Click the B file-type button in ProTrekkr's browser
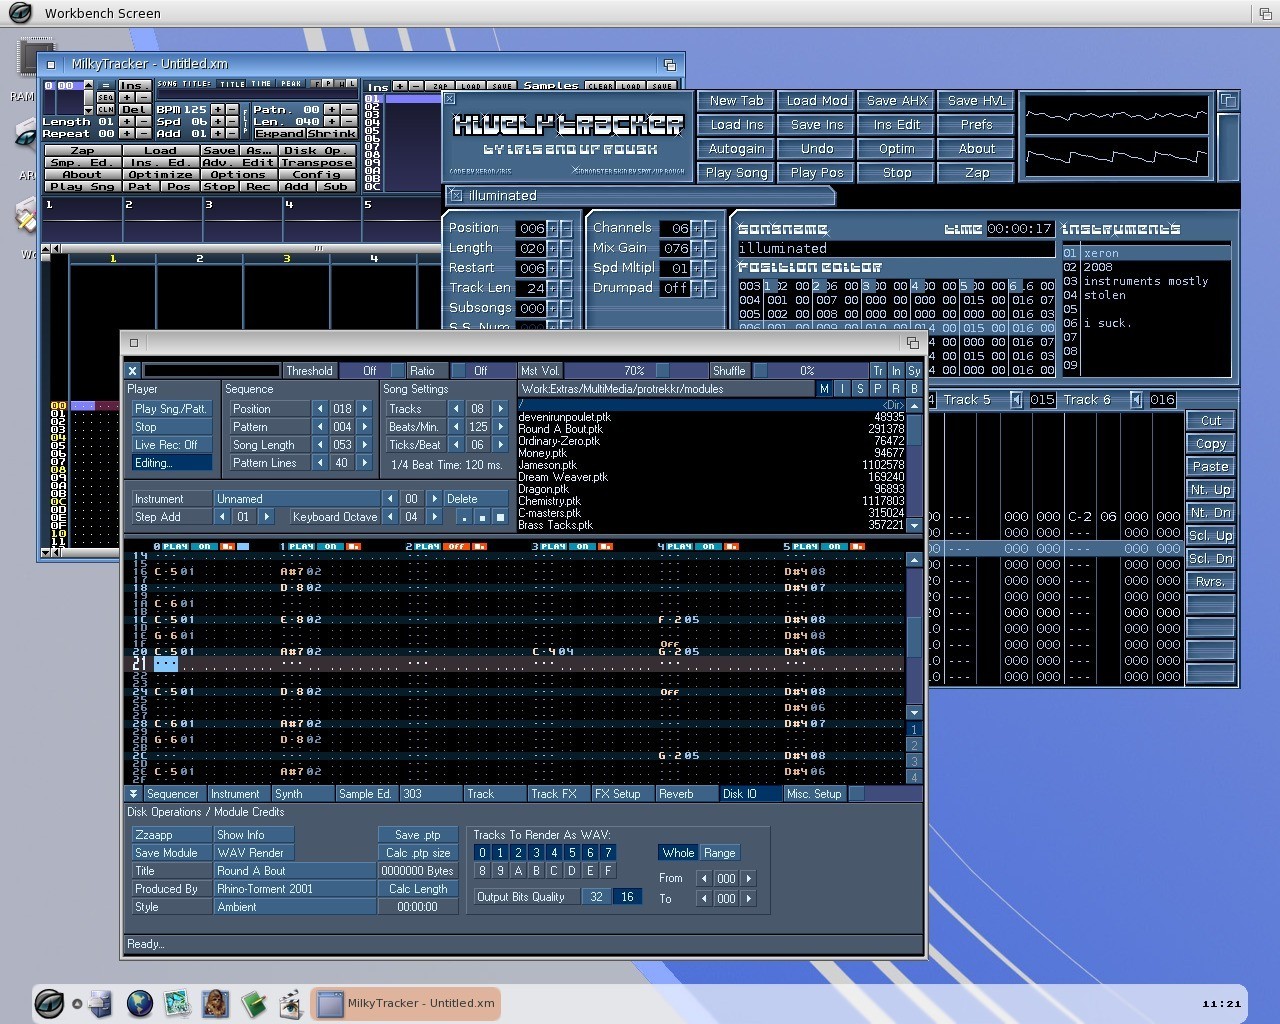 (x=914, y=389)
